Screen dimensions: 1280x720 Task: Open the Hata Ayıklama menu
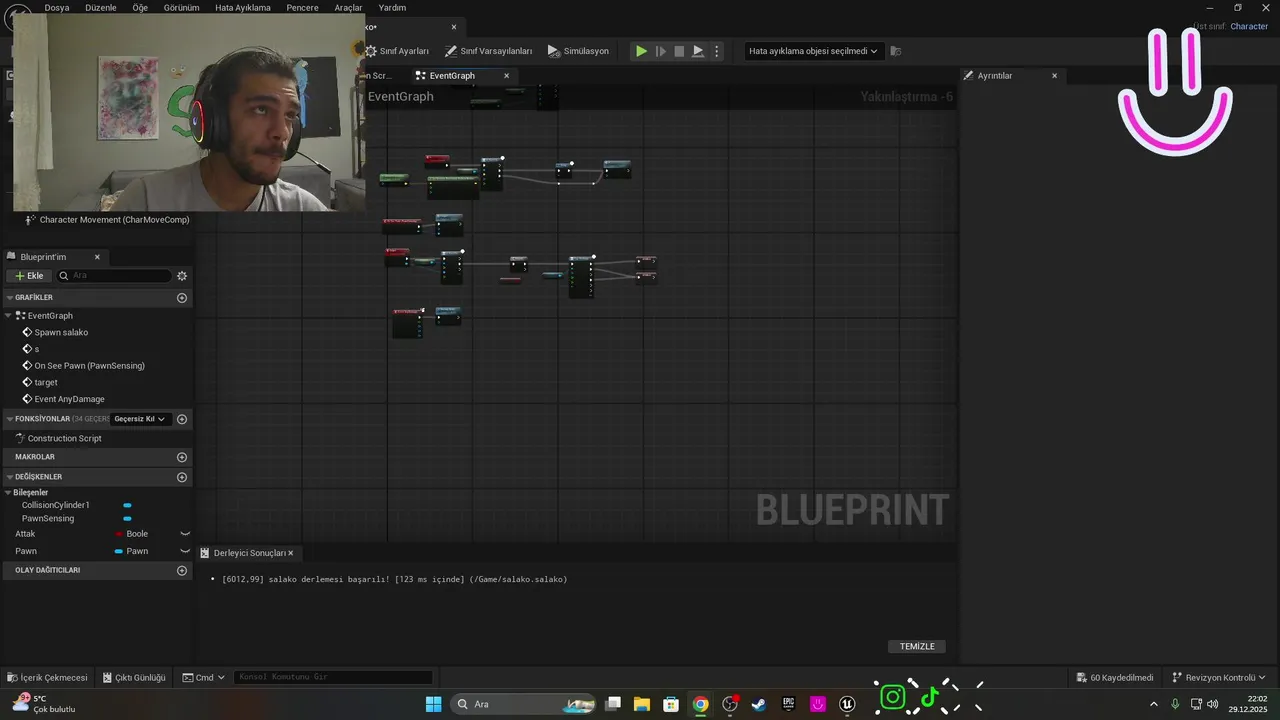(x=243, y=8)
